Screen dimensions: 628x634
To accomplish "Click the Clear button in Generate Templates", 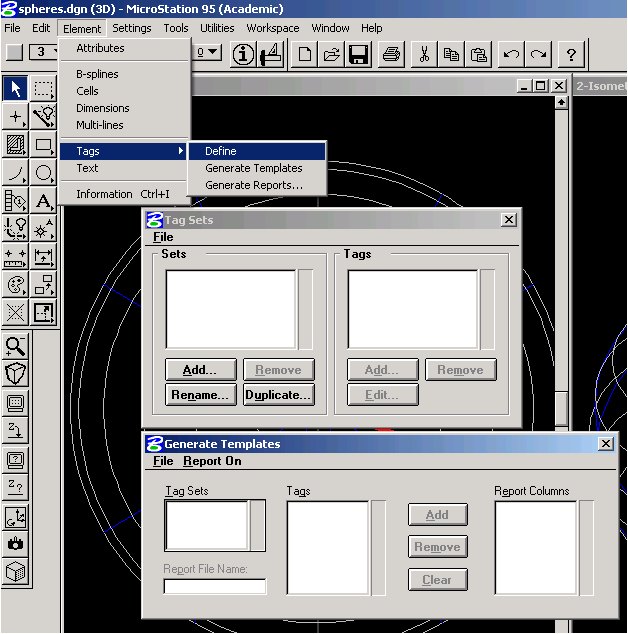I will tap(438, 580).
